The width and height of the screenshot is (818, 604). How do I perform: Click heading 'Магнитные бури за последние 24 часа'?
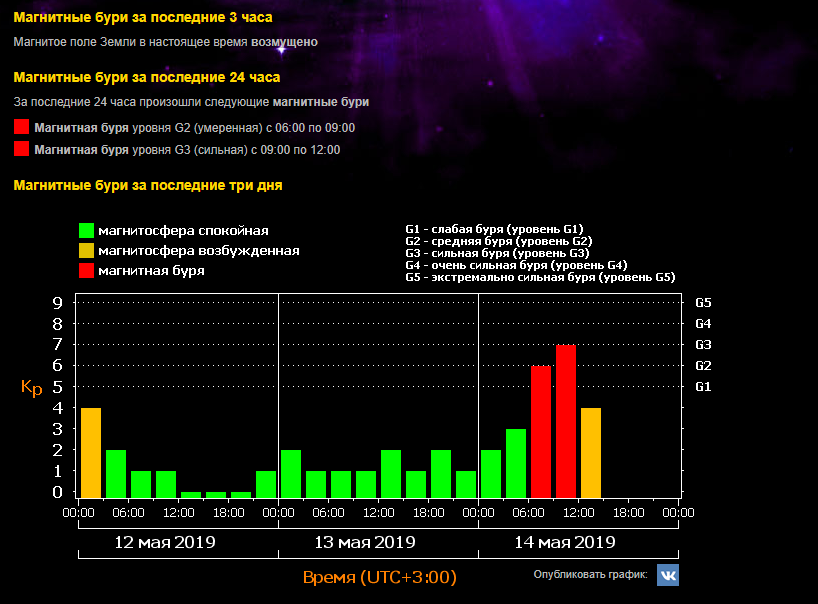147,77
